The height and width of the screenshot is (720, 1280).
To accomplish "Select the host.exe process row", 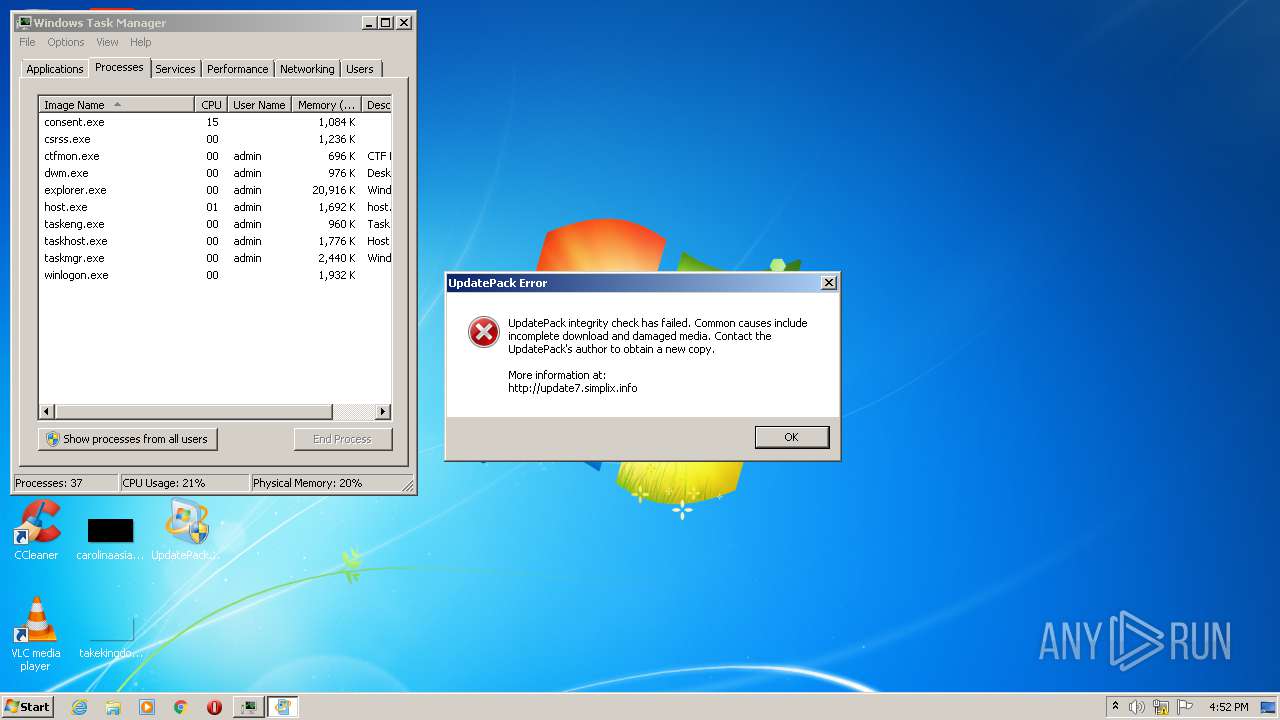I will coord(215,207).
